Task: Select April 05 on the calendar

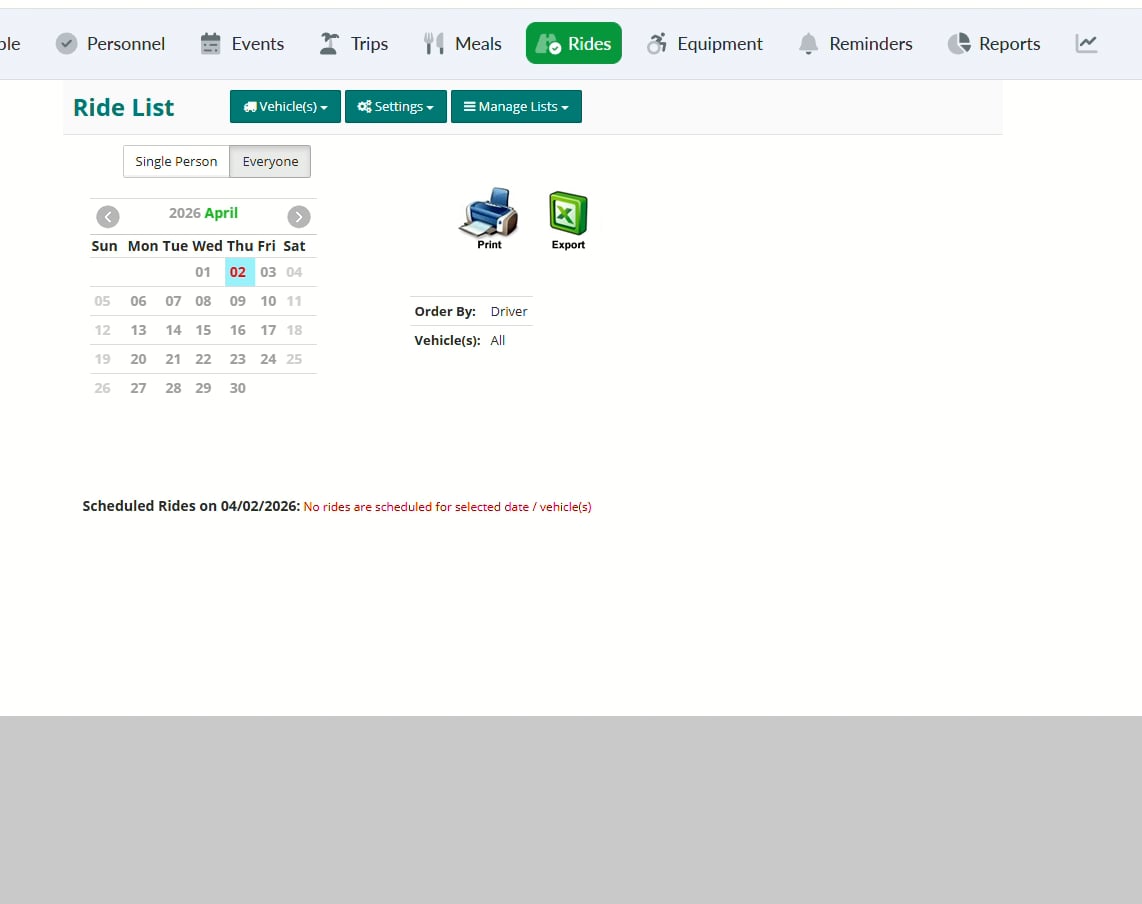Action: point(103,302)
